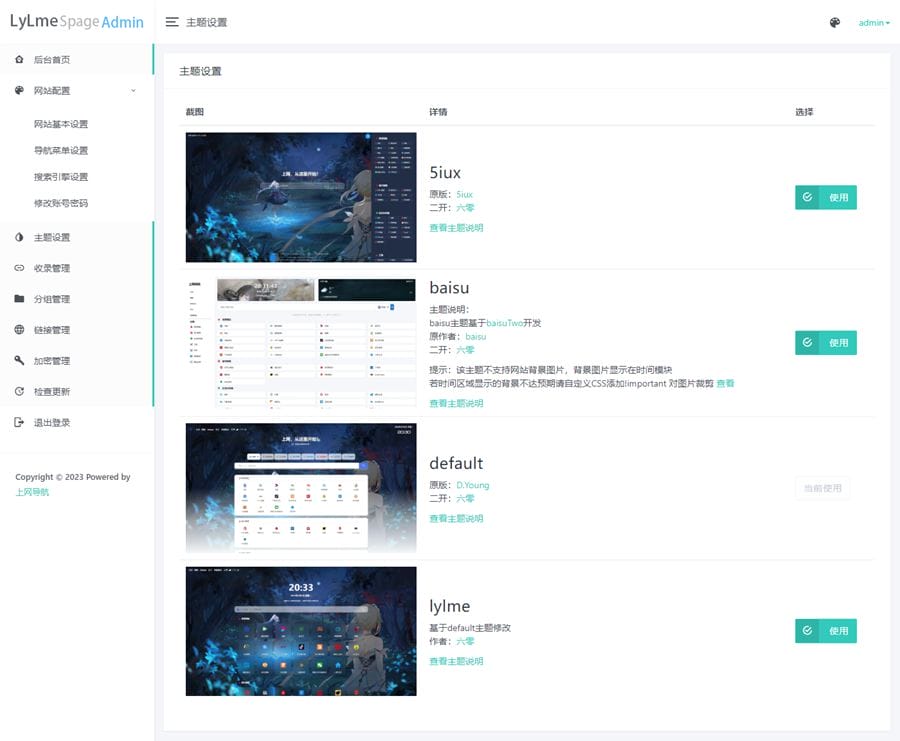
Task: Toggle the sidebar with the hamburger icon
Action: [172, 21]
